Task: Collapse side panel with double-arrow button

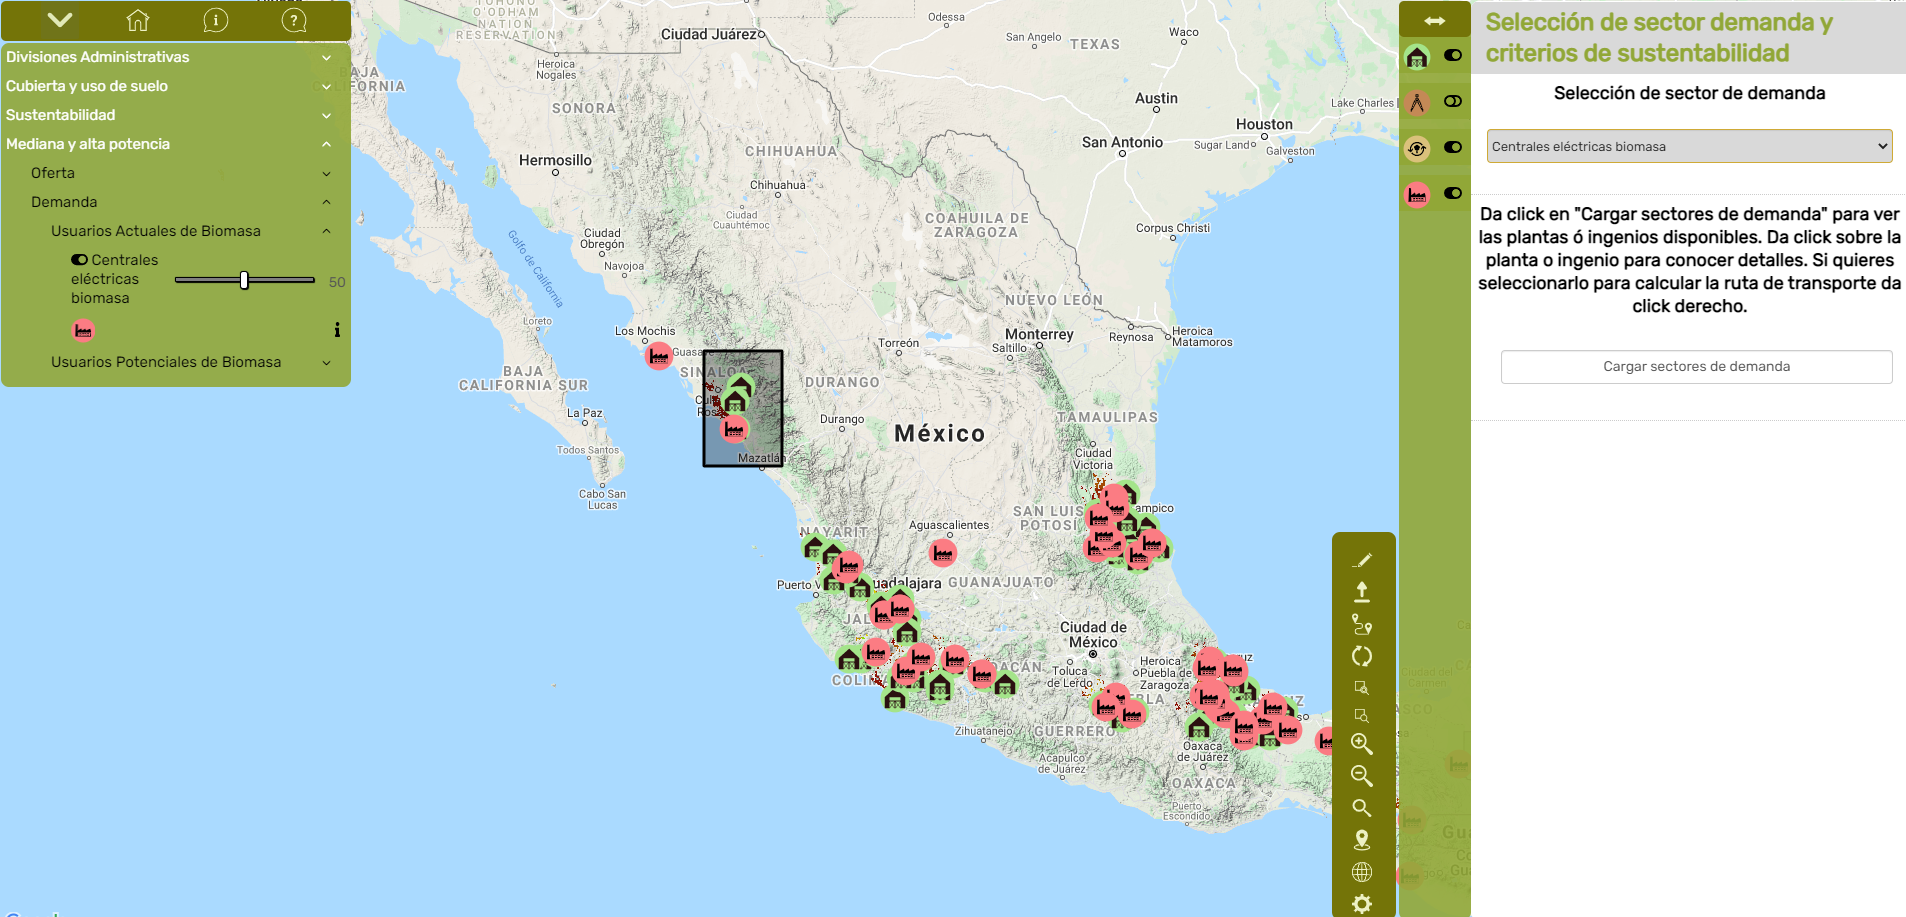Action: click(x=1435, y=21)
